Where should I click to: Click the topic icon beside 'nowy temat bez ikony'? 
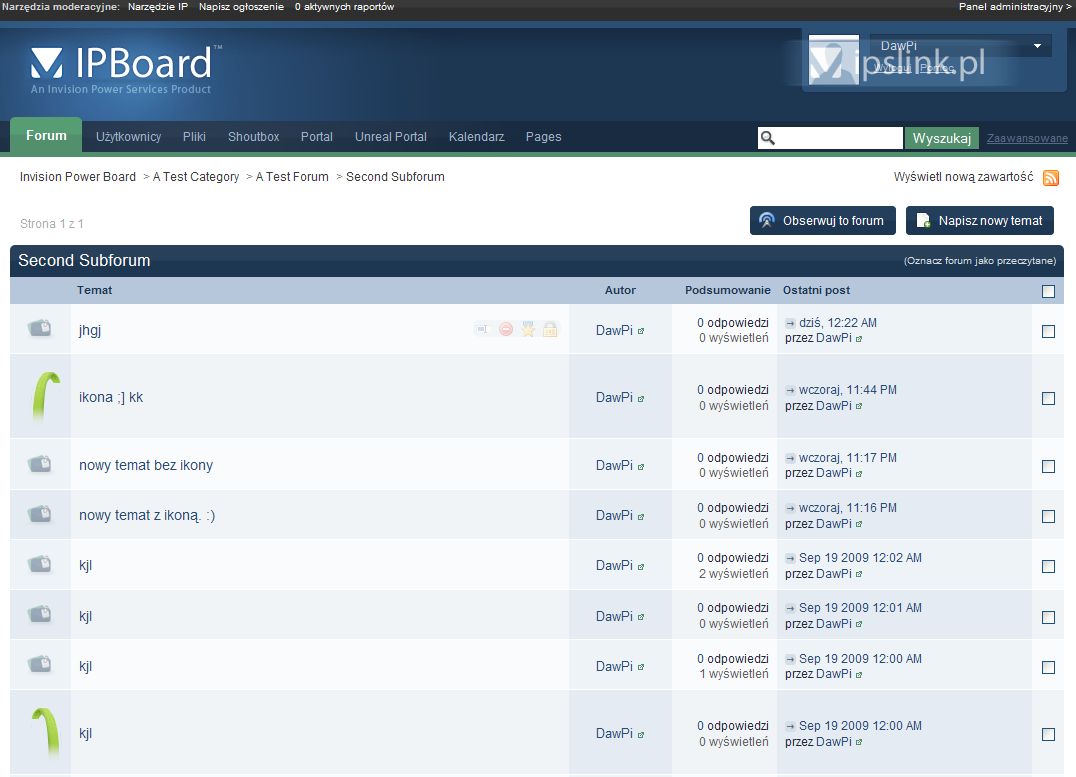40,464
